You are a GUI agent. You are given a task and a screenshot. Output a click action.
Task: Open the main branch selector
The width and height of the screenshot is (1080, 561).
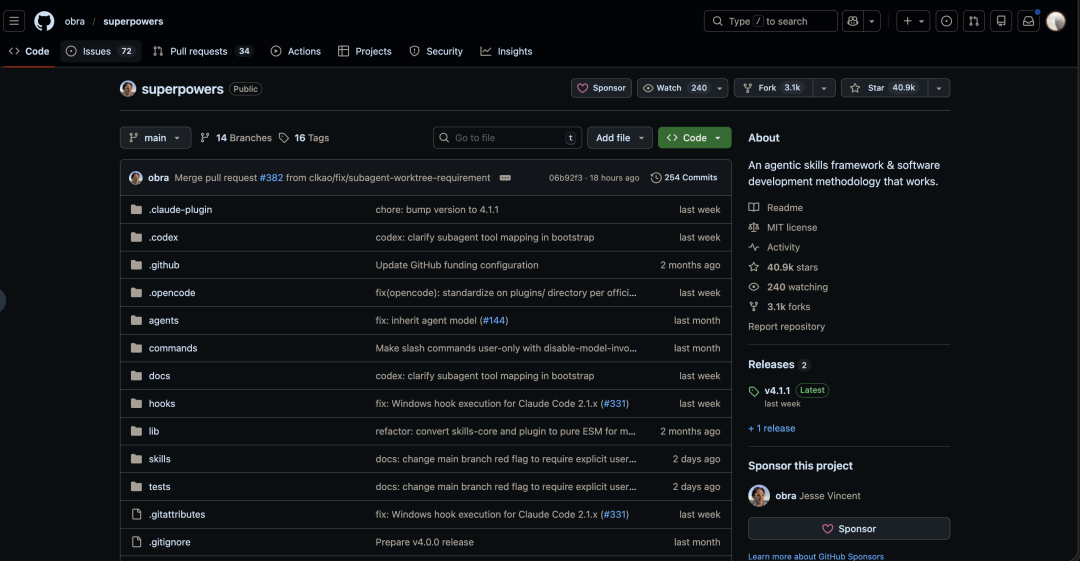point(156,138)
